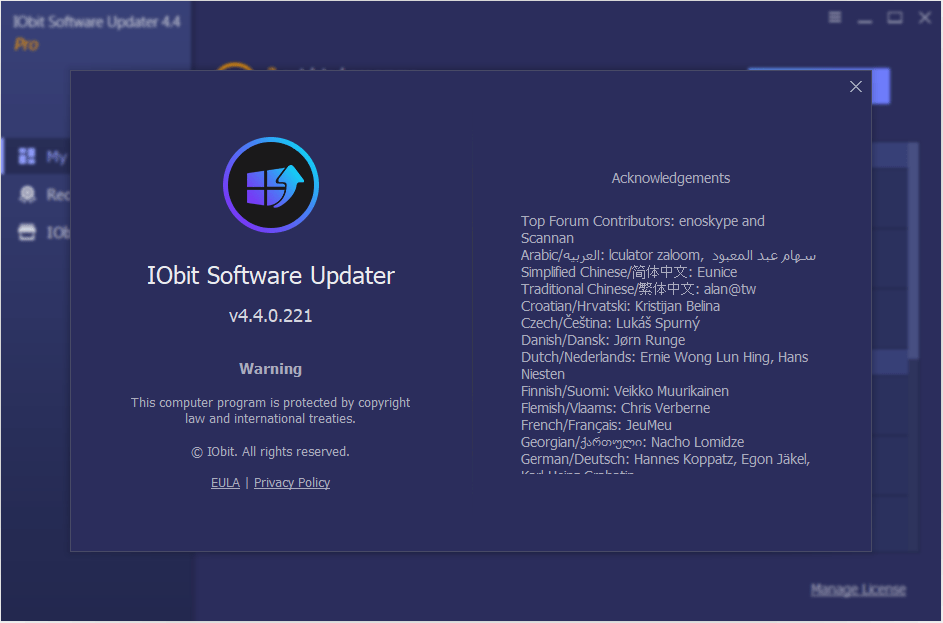Image resolution: width=943 pixels, height=623 pixels.
Task: Click the IObit Software Updater logo icon
Action: click(x=271, y=185)
